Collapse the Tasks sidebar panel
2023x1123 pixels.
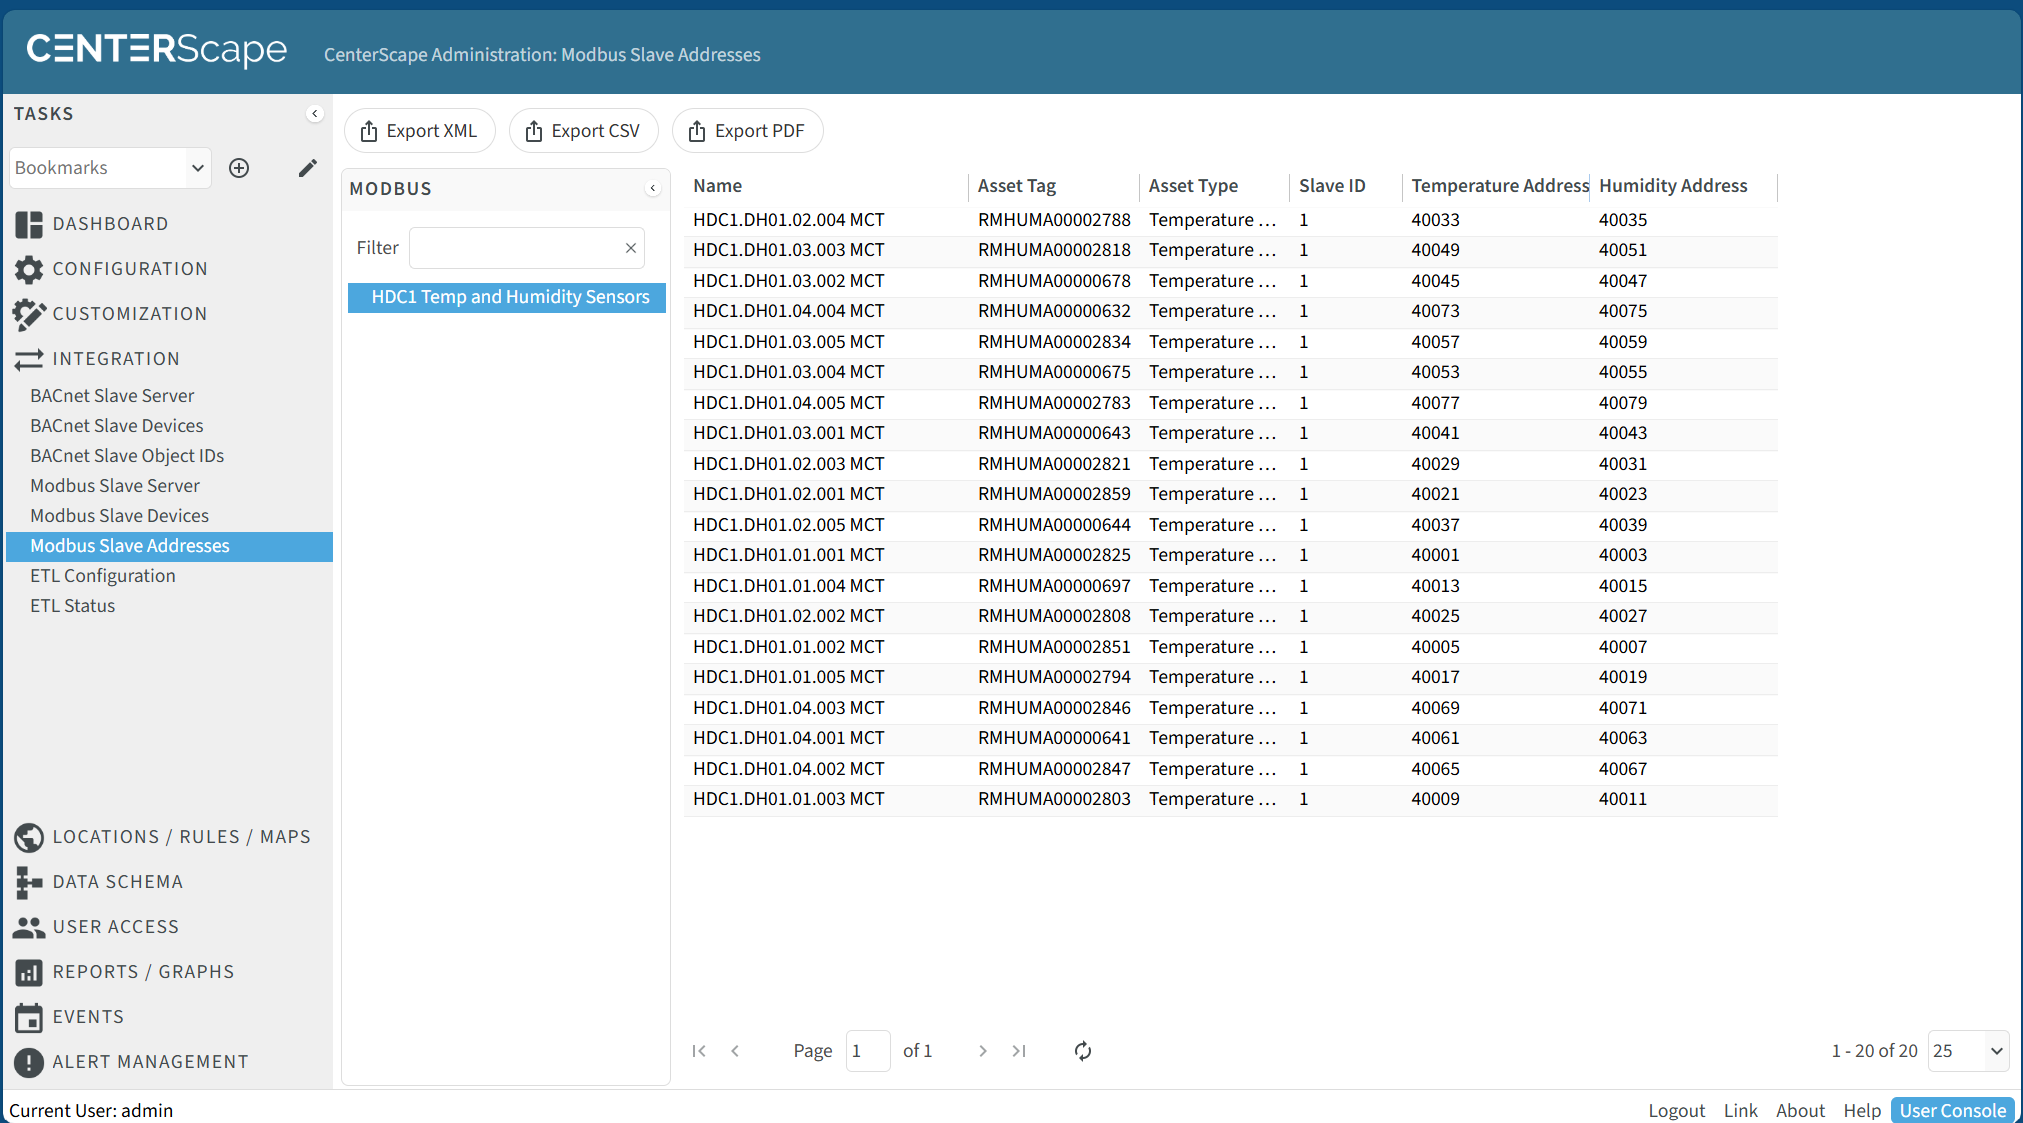pyautogui.click(x=315, y=114)
